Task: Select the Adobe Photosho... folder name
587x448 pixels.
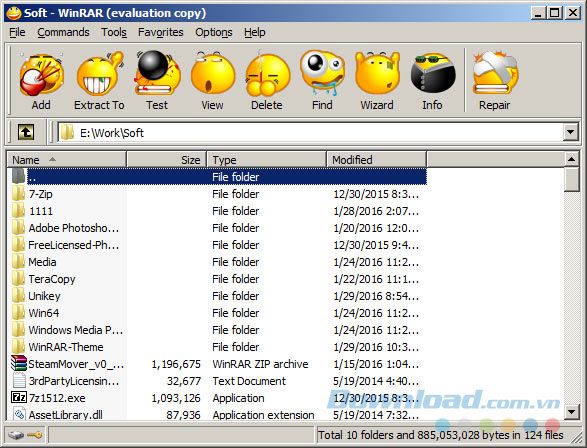Action: pyautogui.click(x=73, y=228)
